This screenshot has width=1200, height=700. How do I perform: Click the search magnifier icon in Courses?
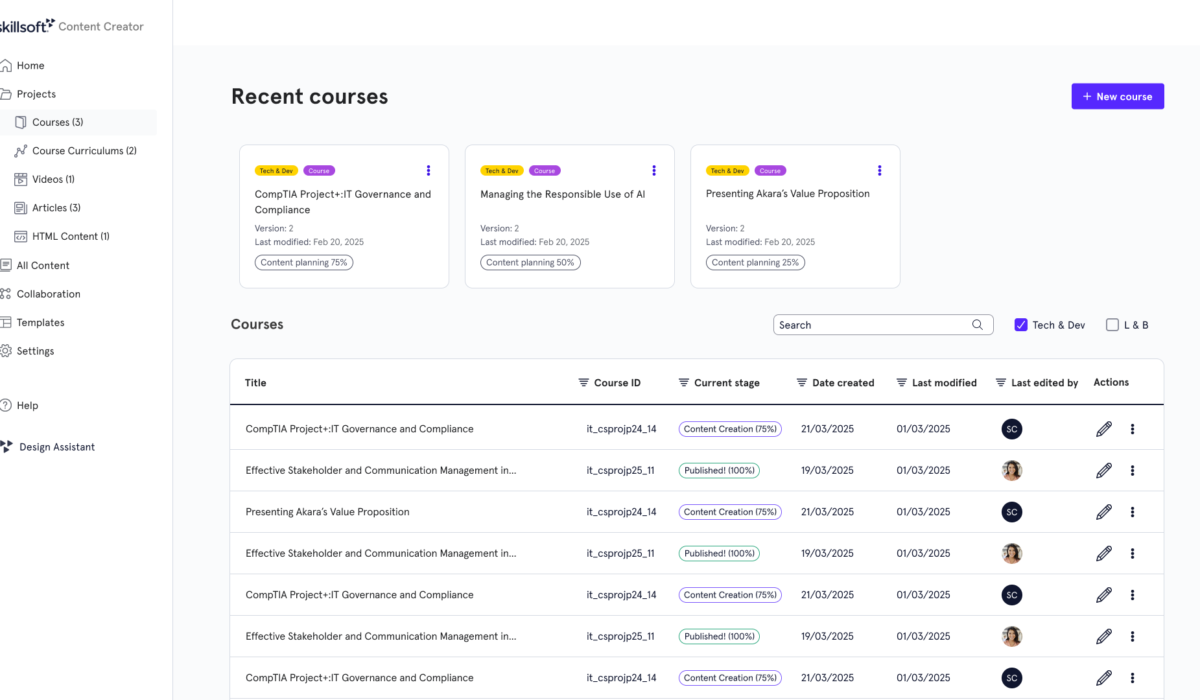pyautogui.click(x=977, y=325)
